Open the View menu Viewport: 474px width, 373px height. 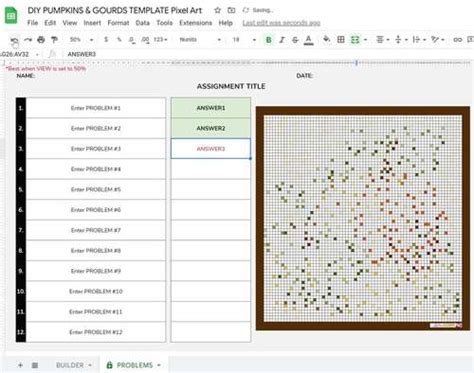tap(70, 23)
